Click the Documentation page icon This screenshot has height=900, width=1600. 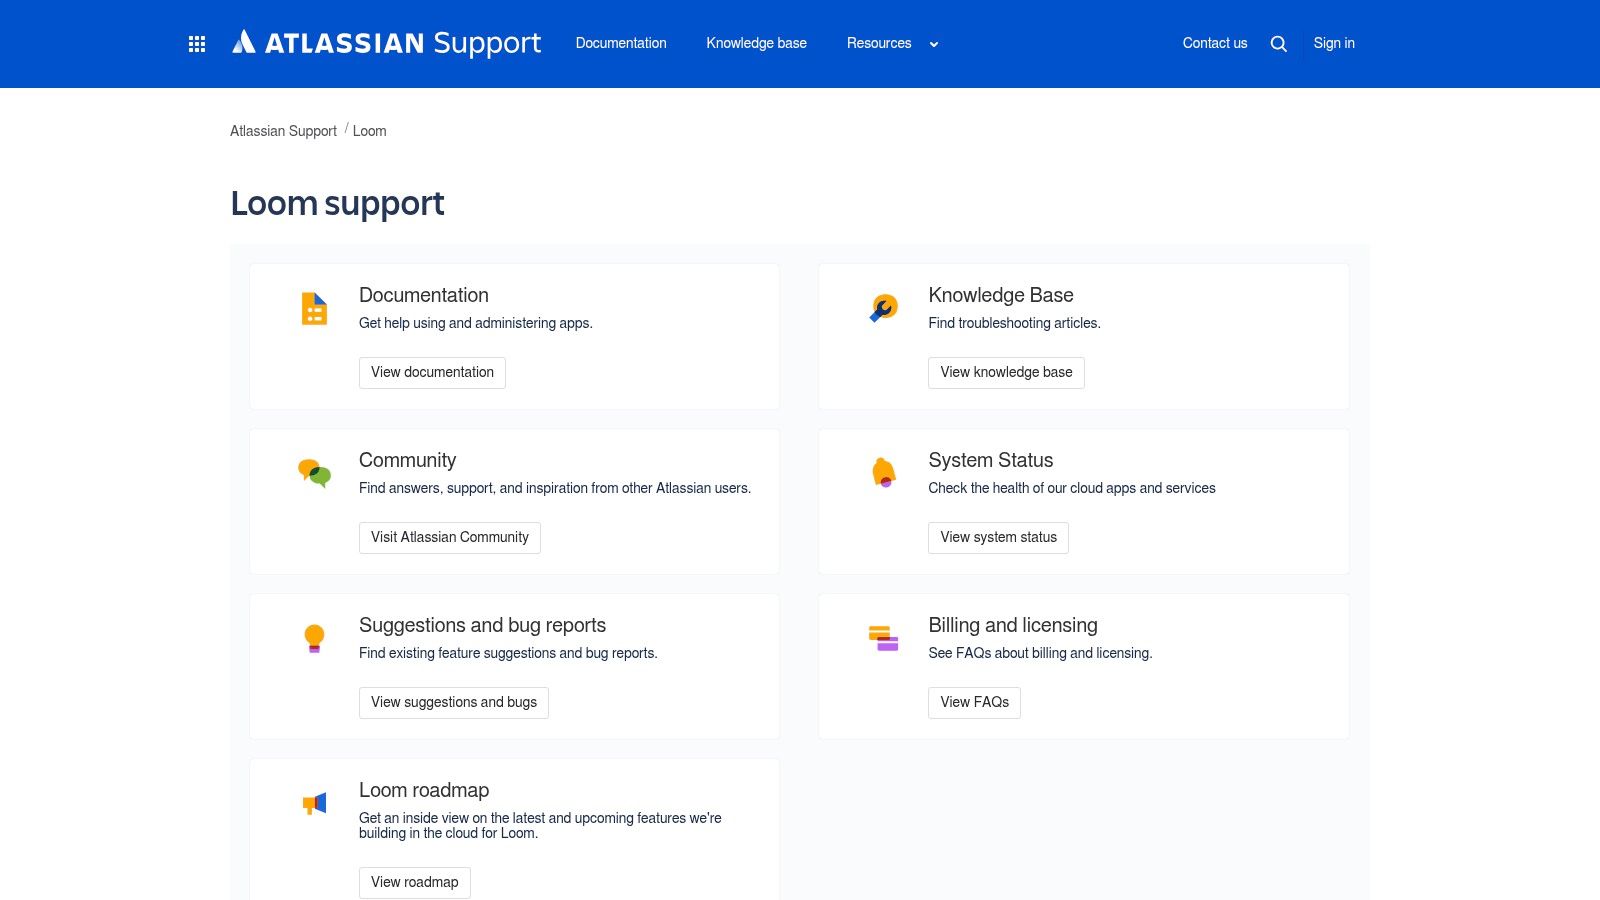coord(315,309)
